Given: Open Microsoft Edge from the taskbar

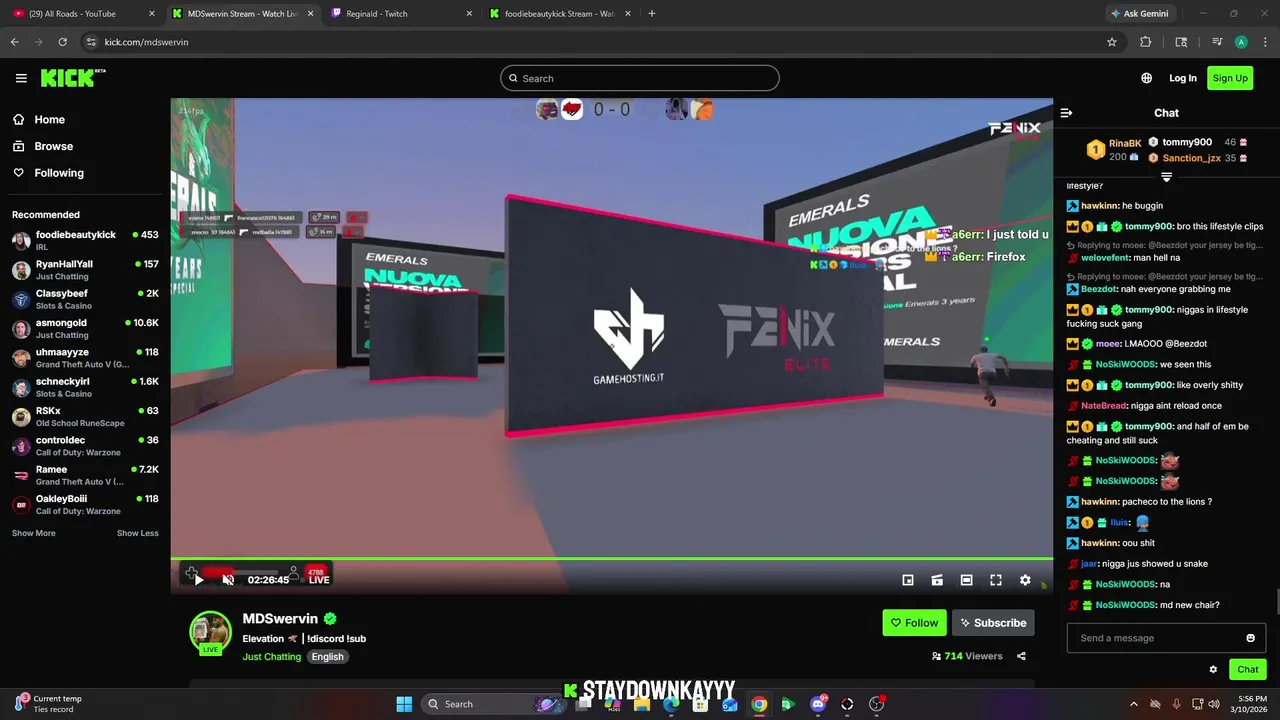Looking at the screenshot, I should coord(671,704).
